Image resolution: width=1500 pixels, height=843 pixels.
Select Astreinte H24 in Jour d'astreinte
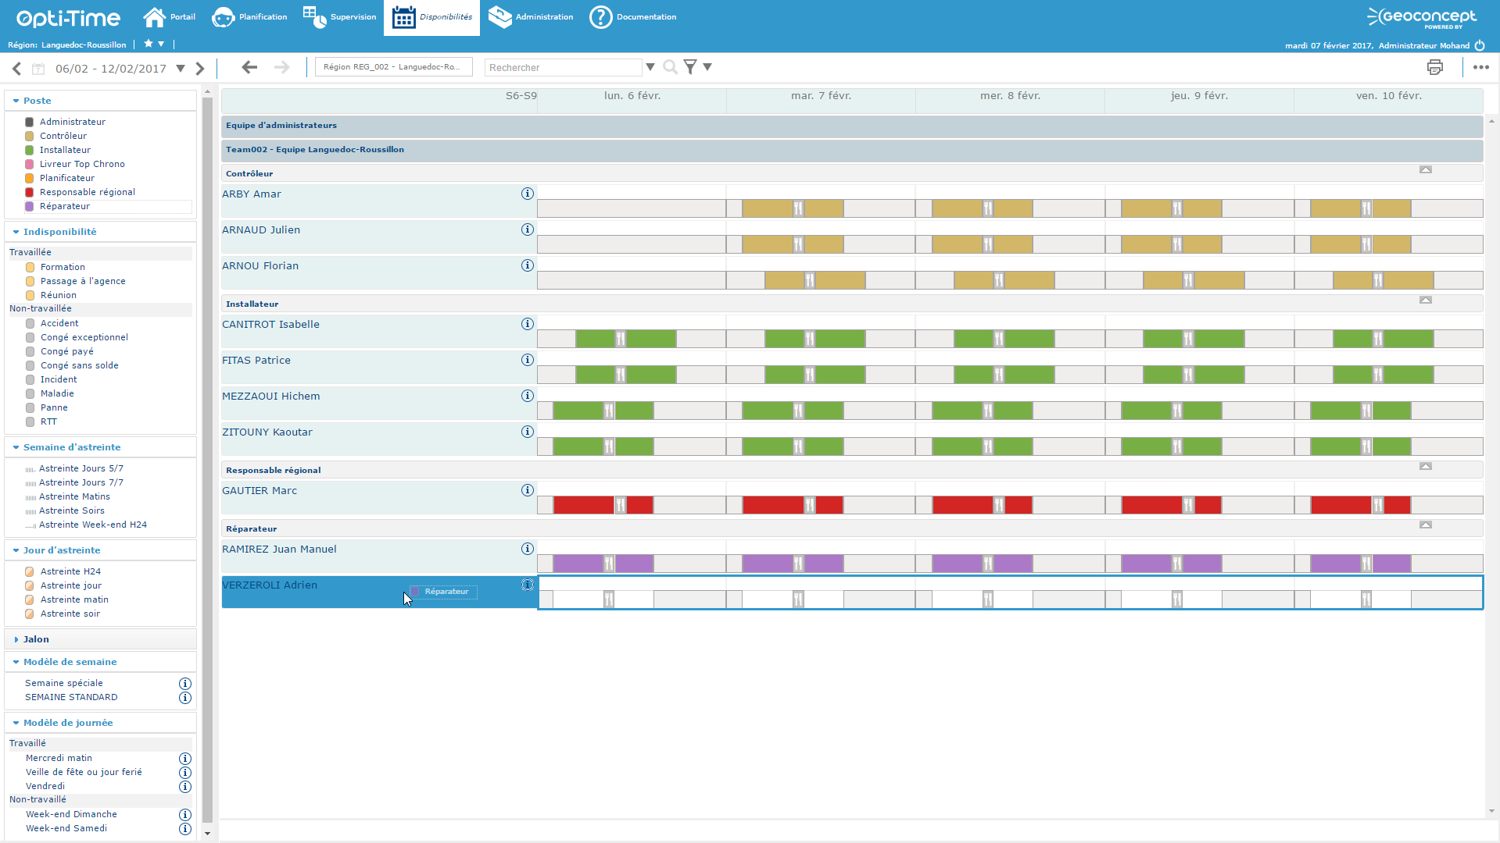coord(70,572)
